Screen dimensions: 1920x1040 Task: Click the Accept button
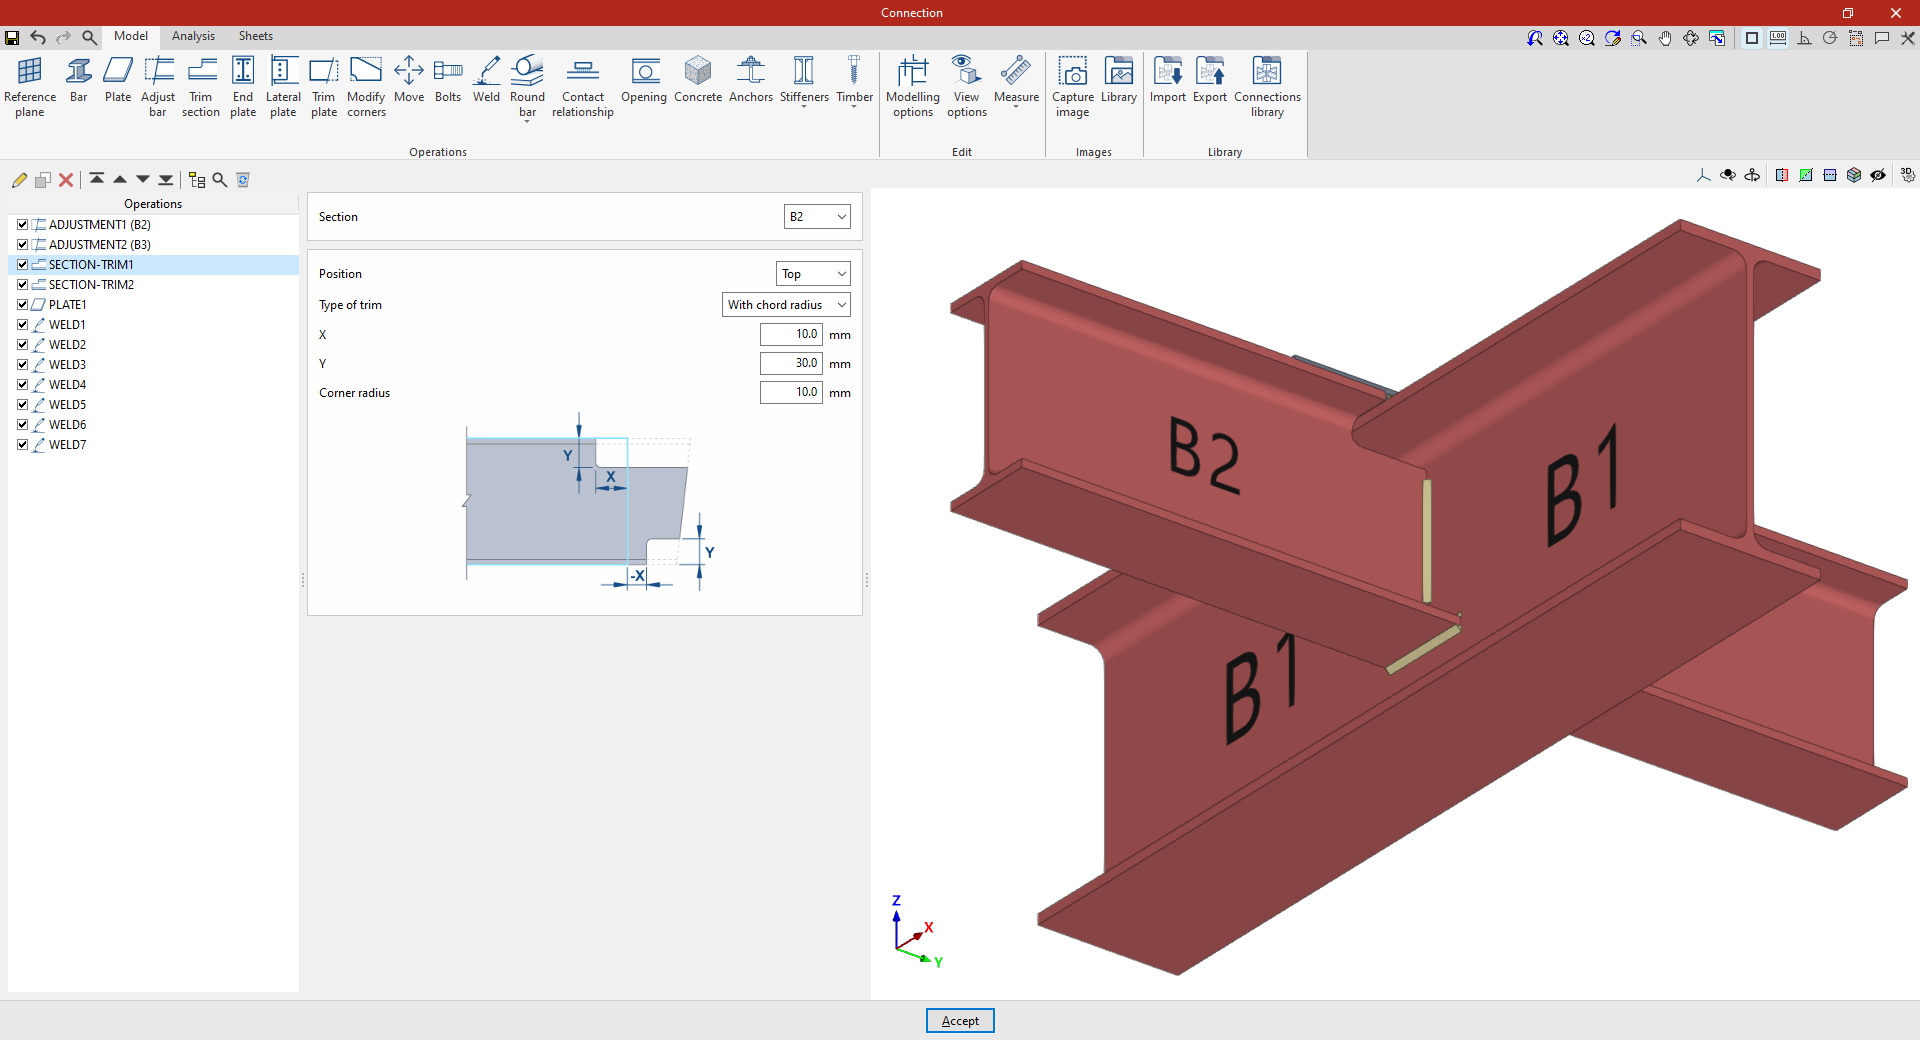coord(960,1021)
